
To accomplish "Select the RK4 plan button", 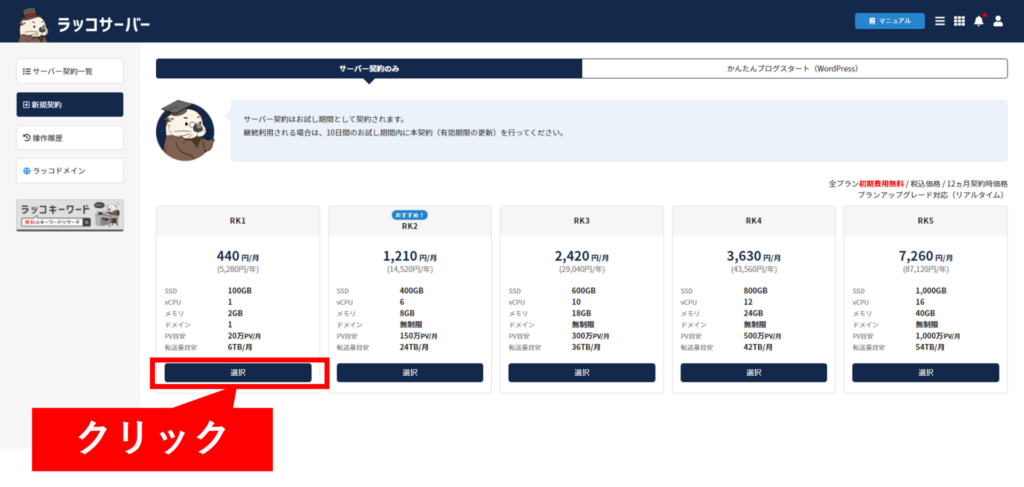I will pos(754,373).
